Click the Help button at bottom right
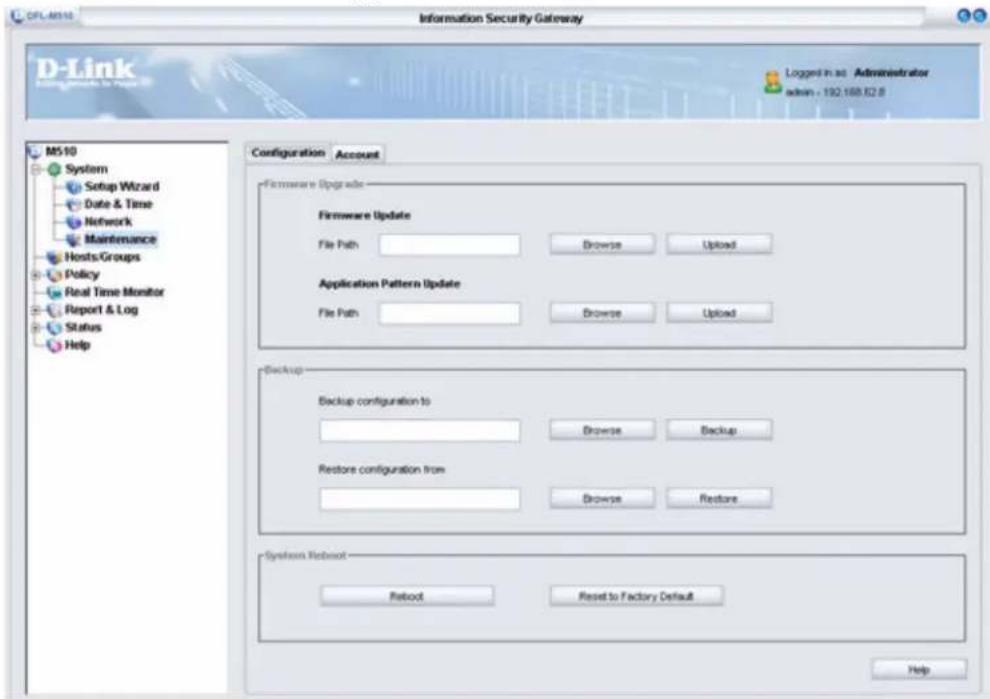 (919, 670)
